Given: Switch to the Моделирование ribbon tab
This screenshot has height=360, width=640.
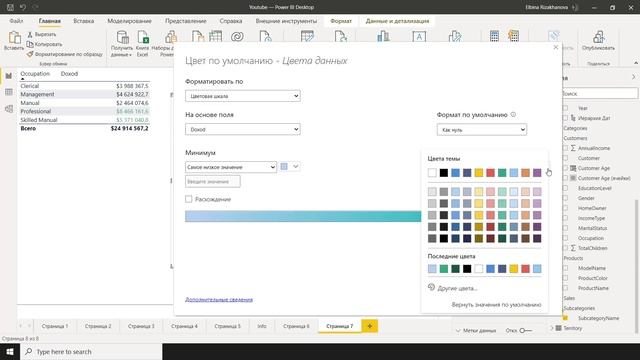Looking at the screenshot, I should (129, 21).
